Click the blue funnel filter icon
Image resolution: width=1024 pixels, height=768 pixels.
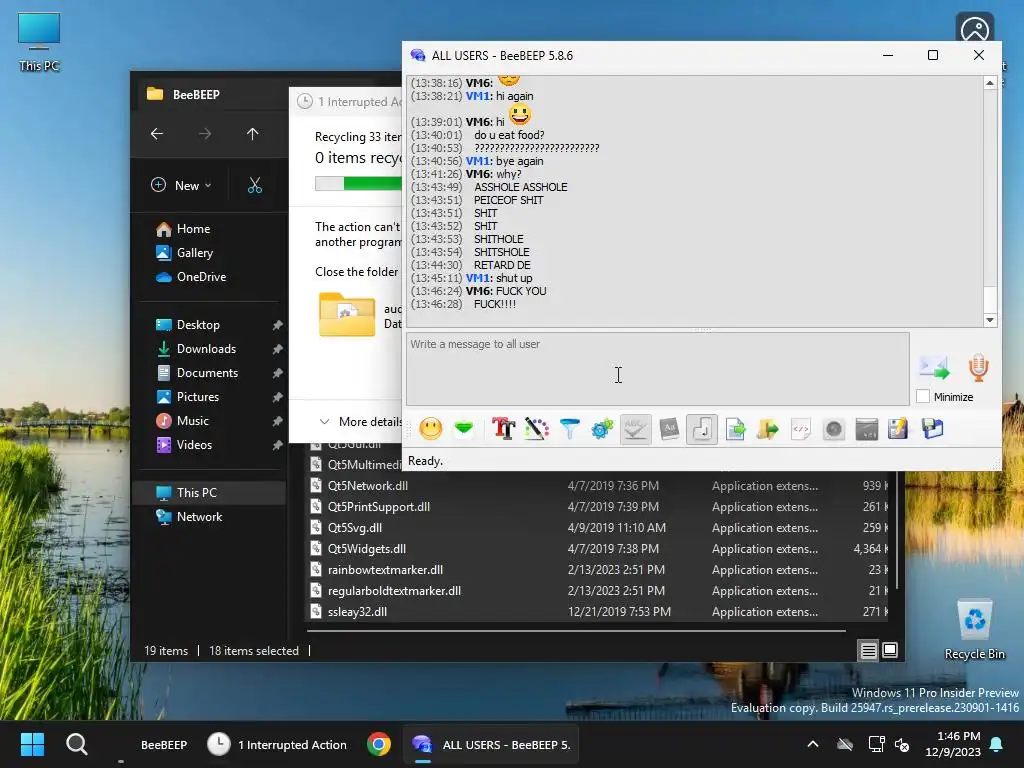click(569, 429)
